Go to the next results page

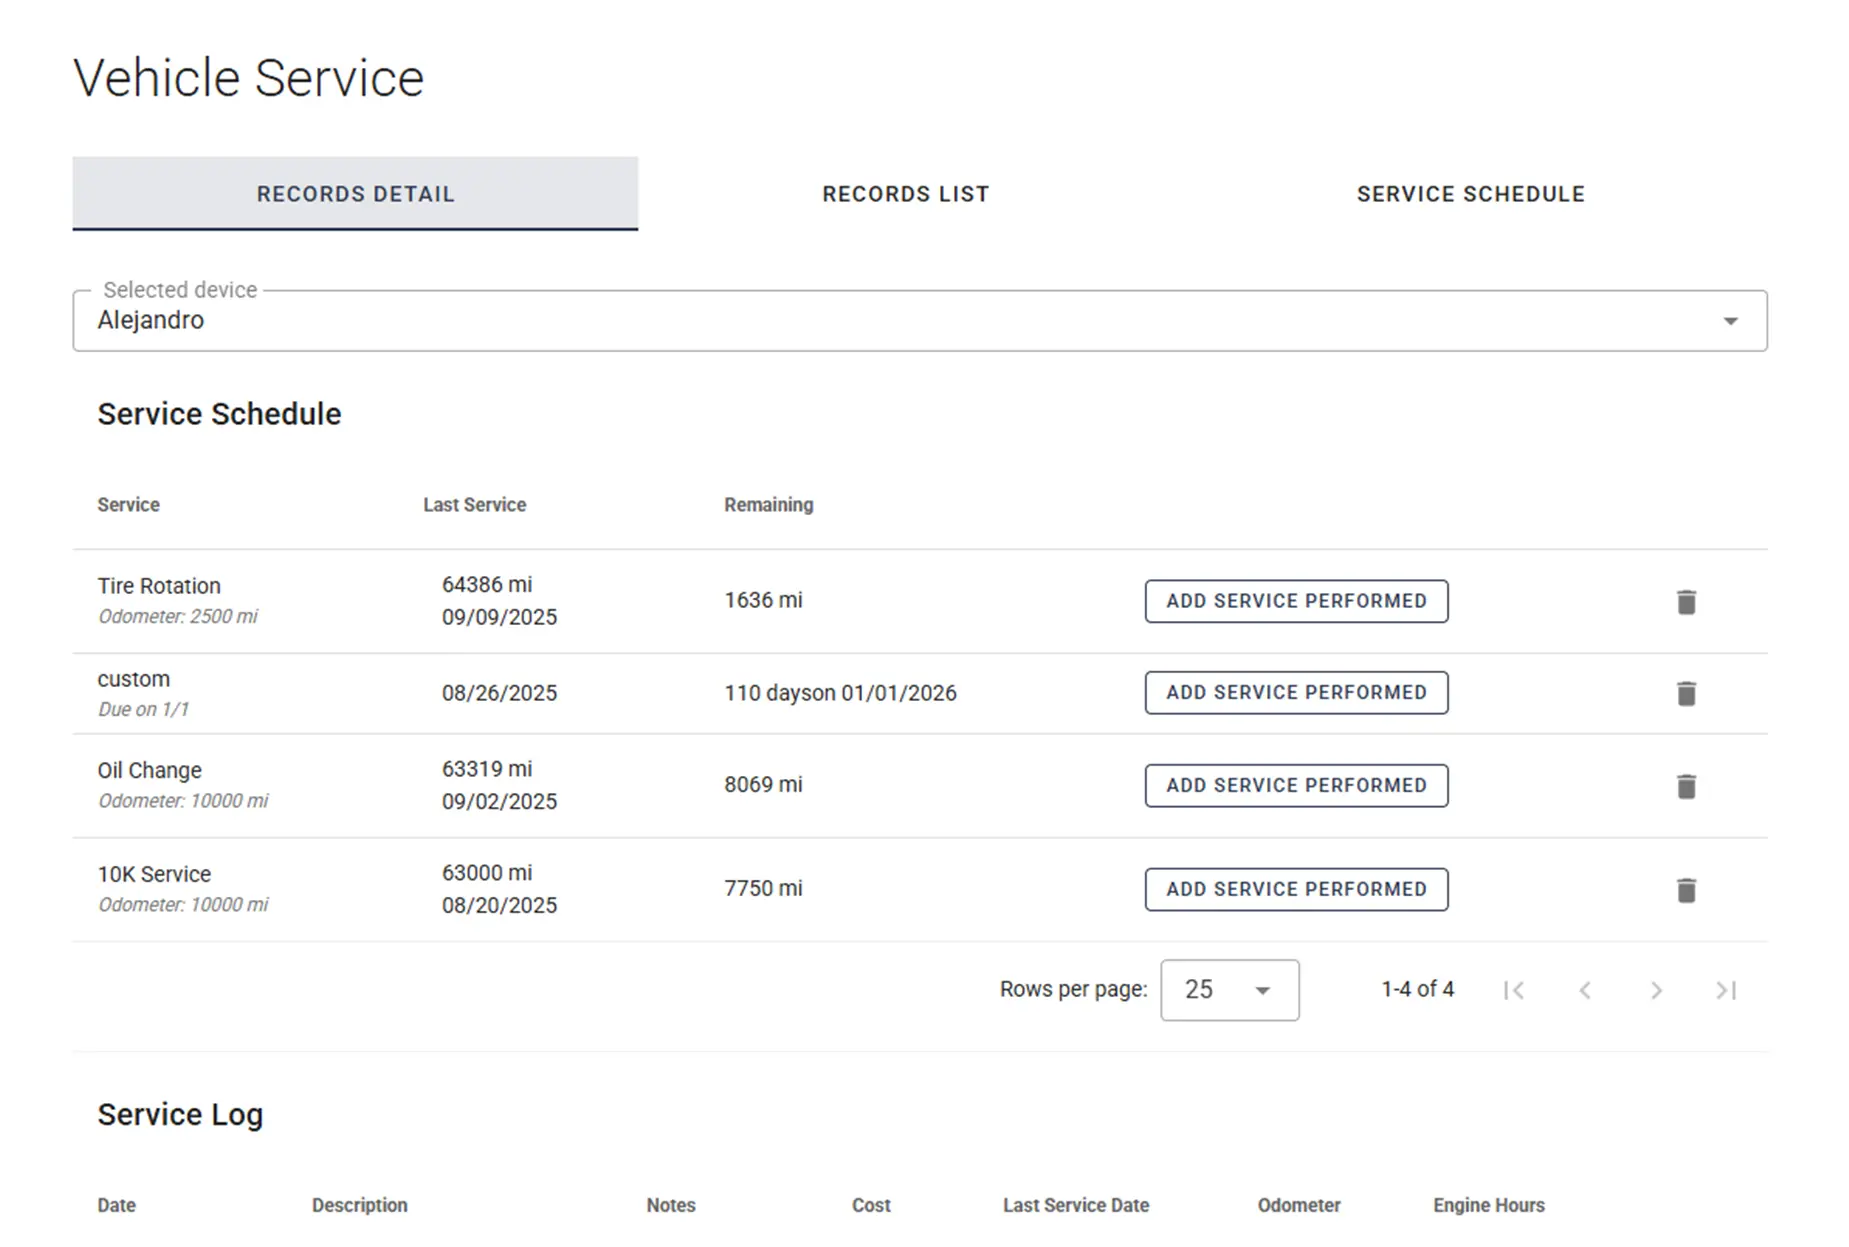1656,990
